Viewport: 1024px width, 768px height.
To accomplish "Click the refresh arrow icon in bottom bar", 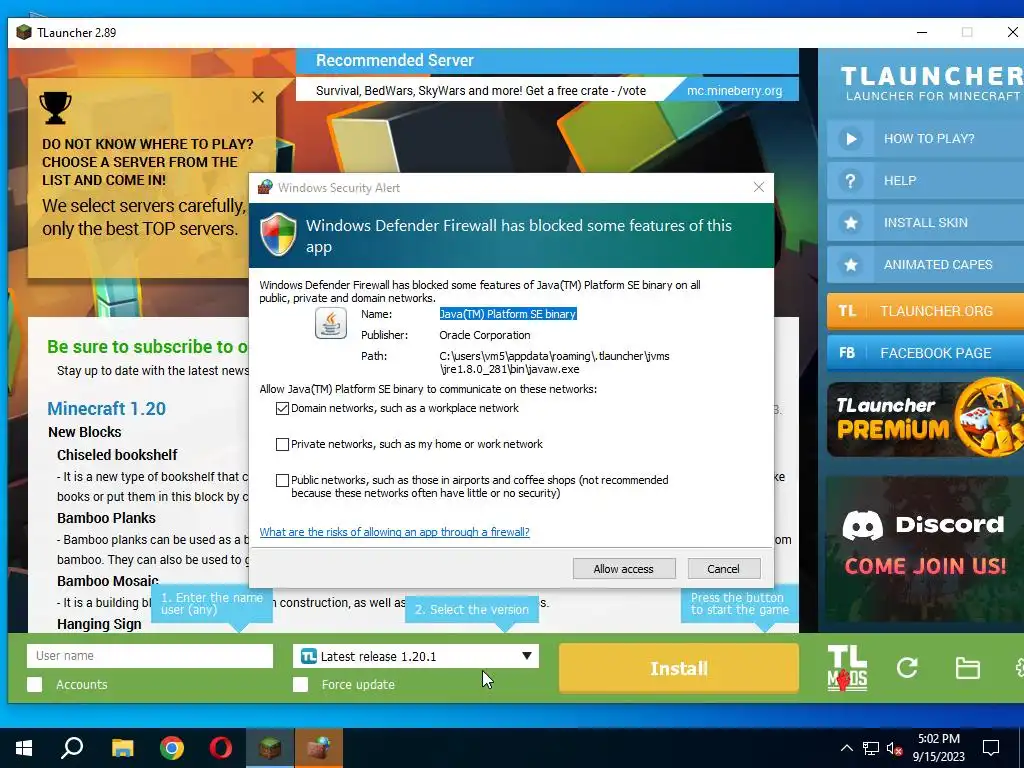I will 907,667.
